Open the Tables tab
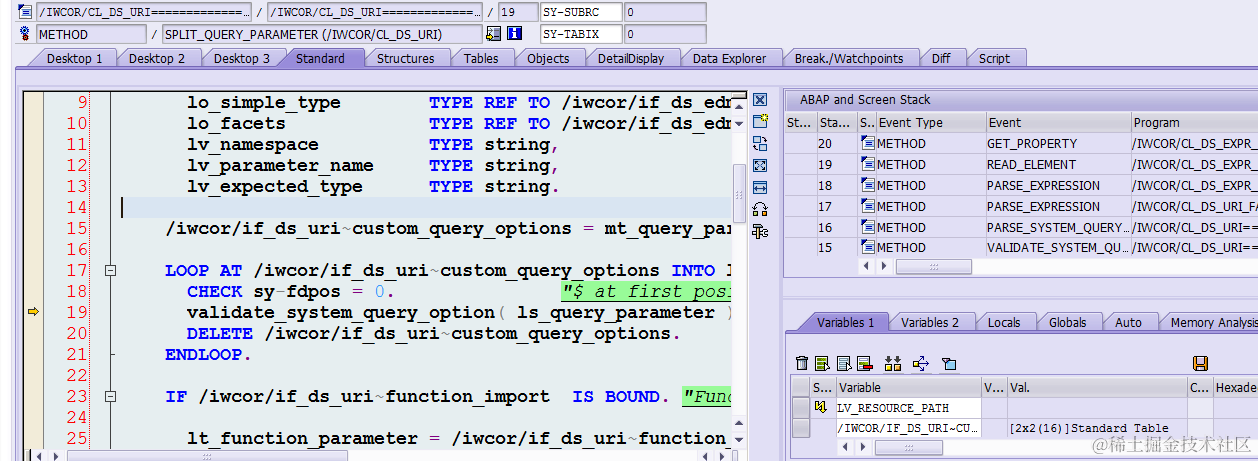The height and width of the screenshot is (461, 1258). coord(481,58)
